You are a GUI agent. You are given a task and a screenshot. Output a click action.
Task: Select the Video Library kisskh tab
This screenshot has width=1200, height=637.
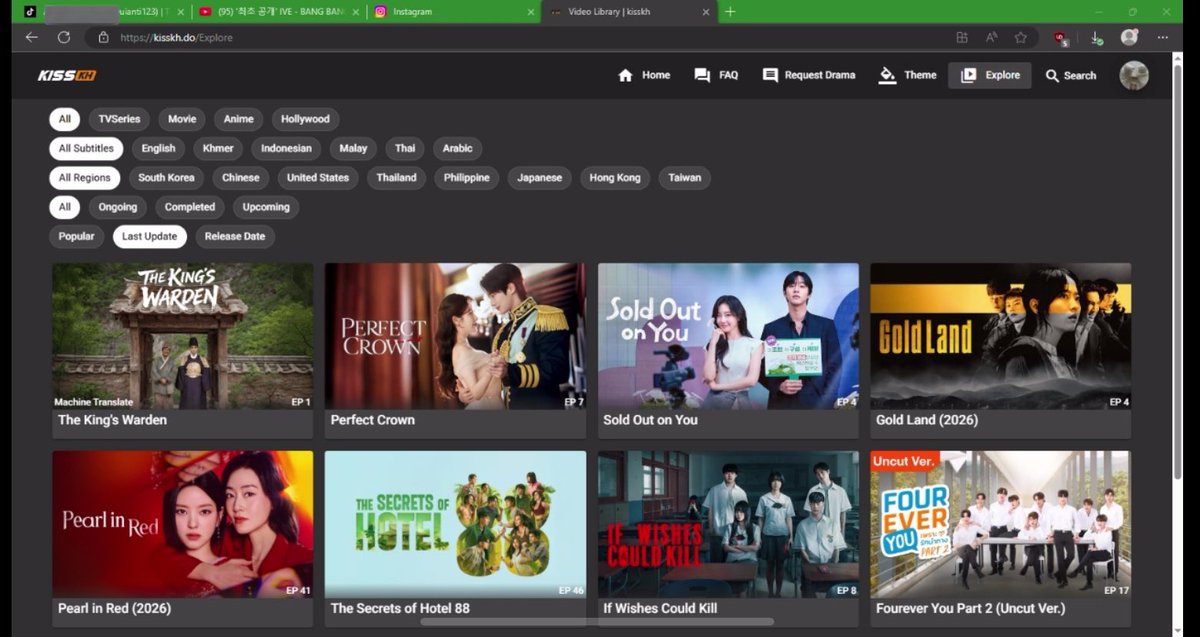click(x=629, y=11)
